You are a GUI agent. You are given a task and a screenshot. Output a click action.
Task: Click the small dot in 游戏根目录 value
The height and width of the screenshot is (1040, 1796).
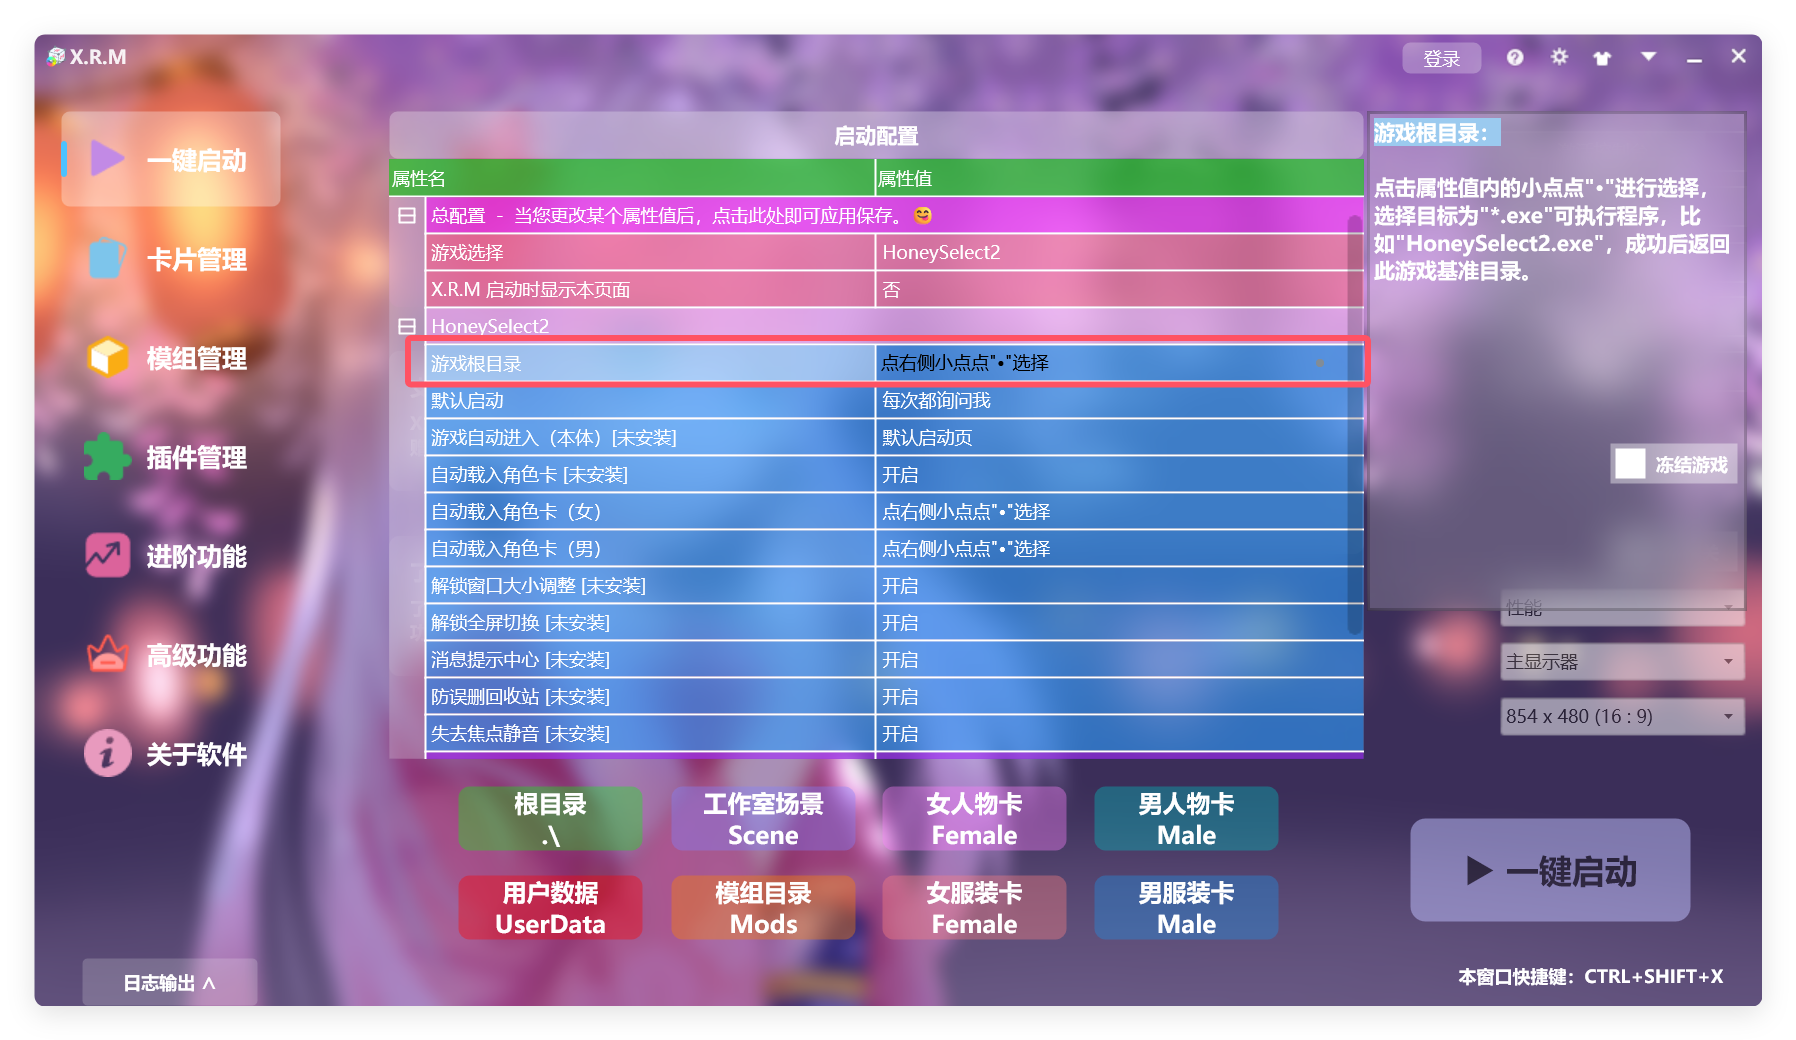[x=1320, y=363]
